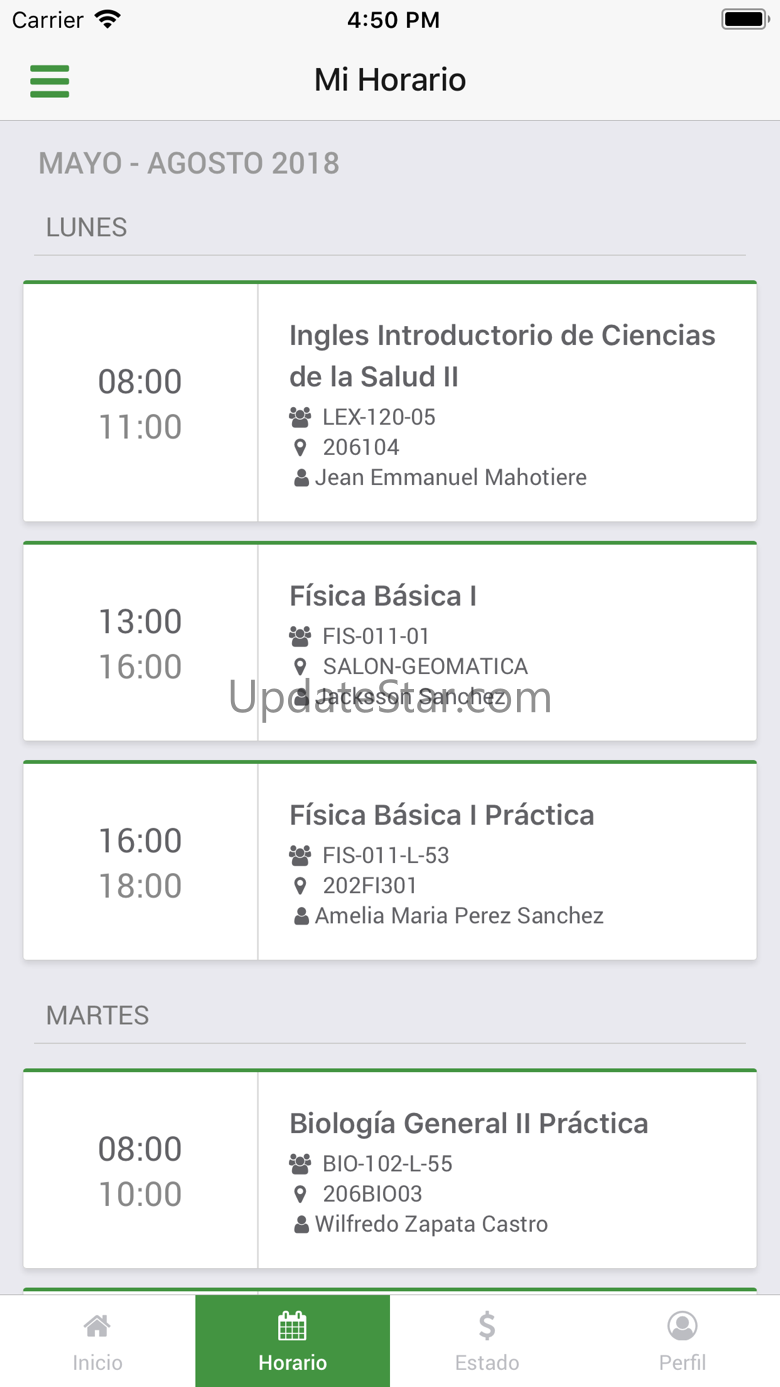Tap location pin beside 206104
780x1387 pixels.
(300, 447)
